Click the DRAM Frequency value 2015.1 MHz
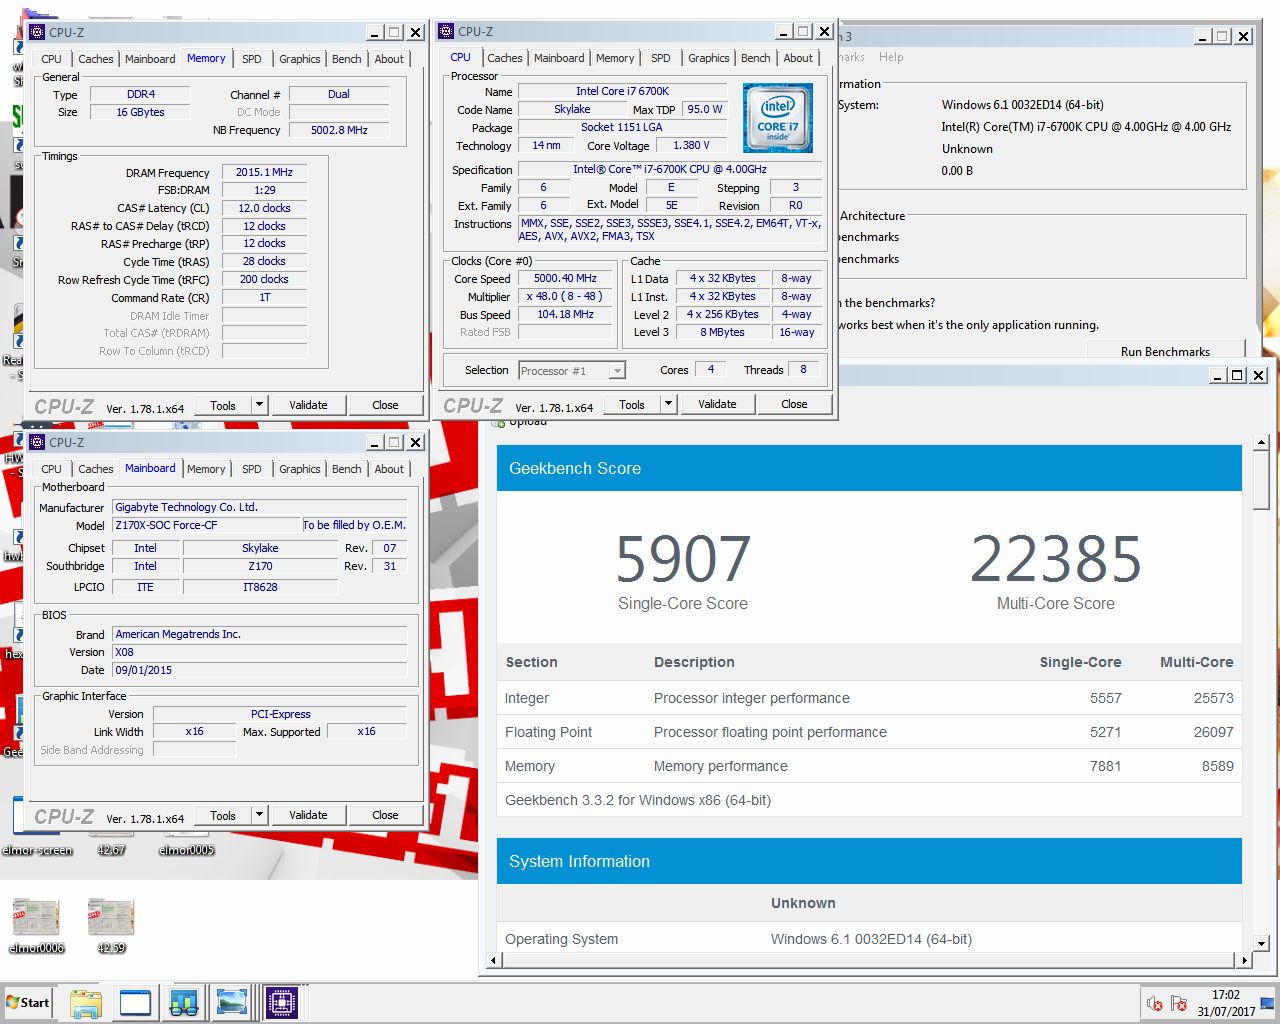Screen dimensions: 1280x1024 pos(264,172)
